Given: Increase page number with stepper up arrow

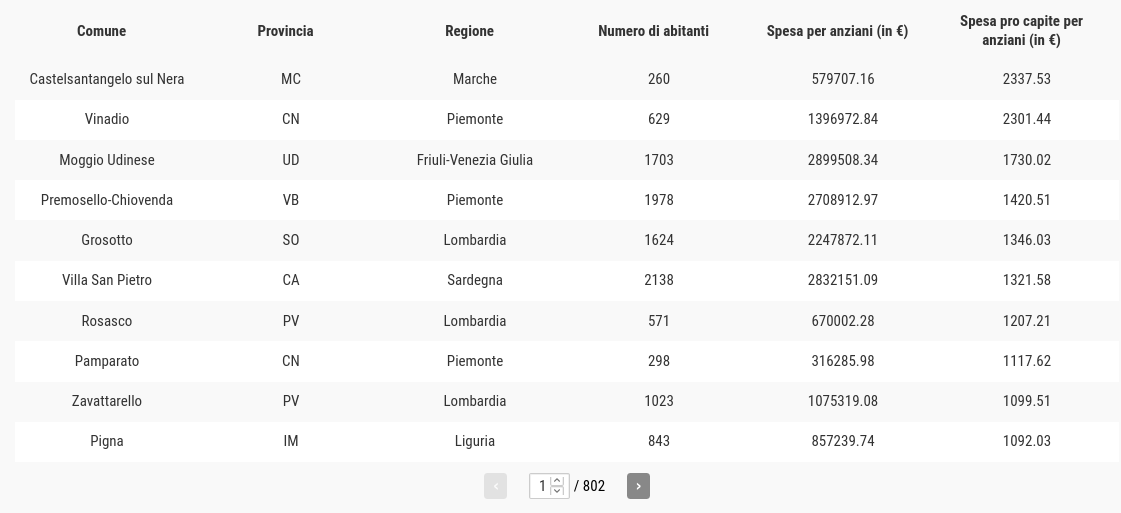Looking at the screenshot, I should click(x=557, y=481).
